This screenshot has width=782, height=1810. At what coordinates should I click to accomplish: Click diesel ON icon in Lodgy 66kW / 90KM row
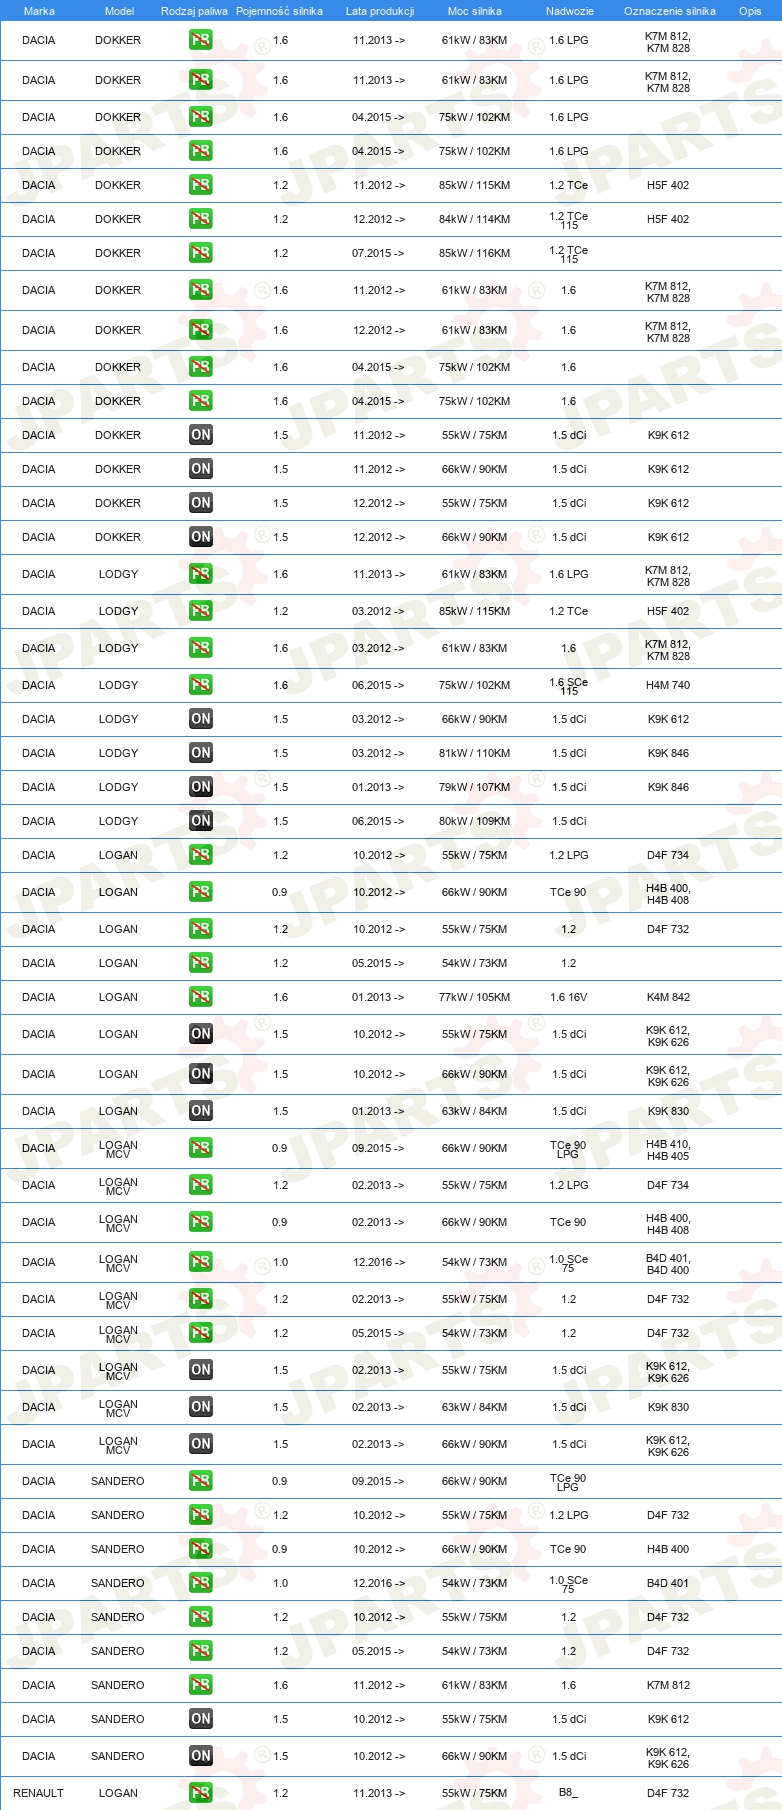tap(201, 719)
